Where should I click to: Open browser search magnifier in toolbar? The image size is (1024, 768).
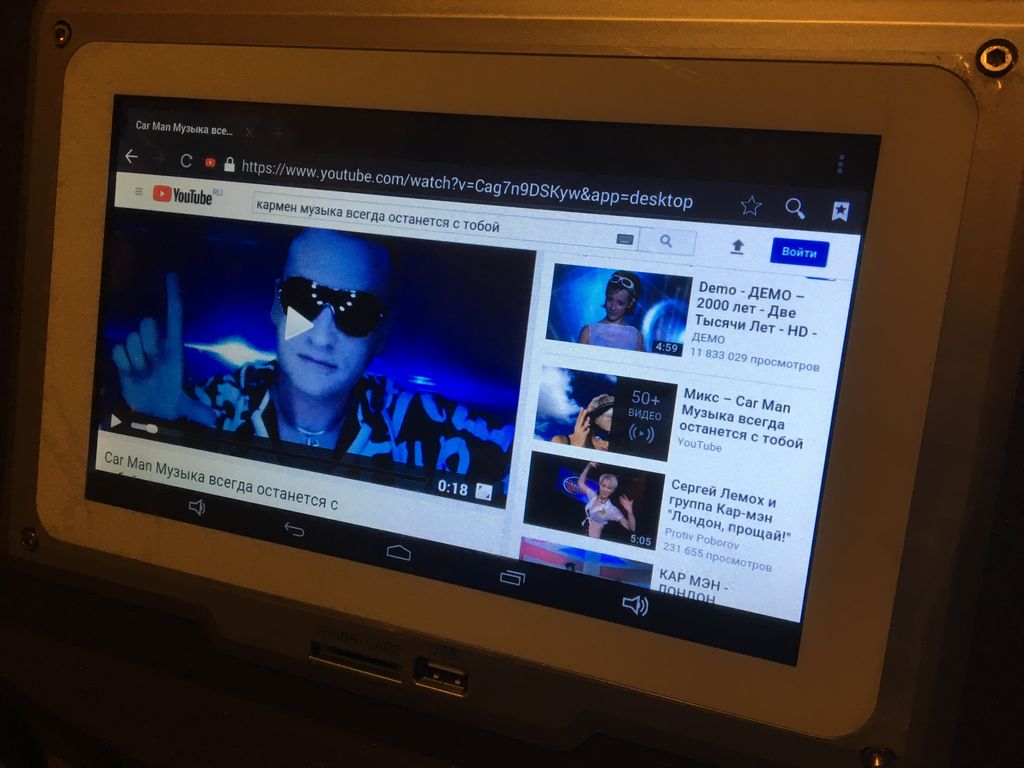tap(795, 209)
